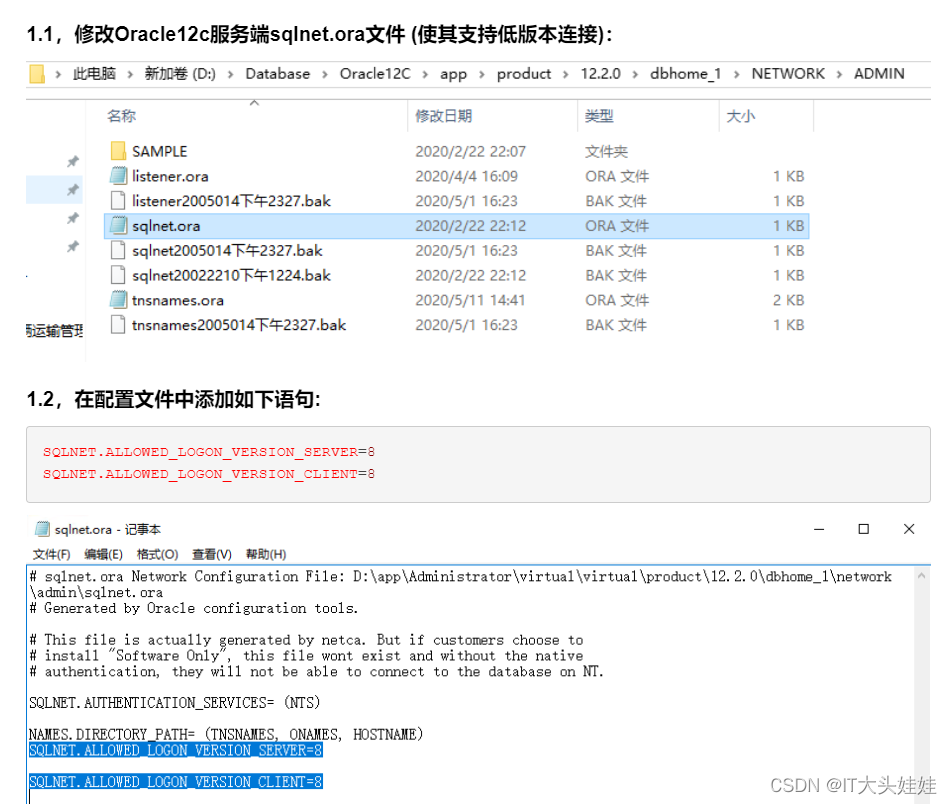The height and width of the screenshot is (804, 952).
Task: Click the pin icon beside the sqlnet2005014 row
Action: [x=73, y=246]
